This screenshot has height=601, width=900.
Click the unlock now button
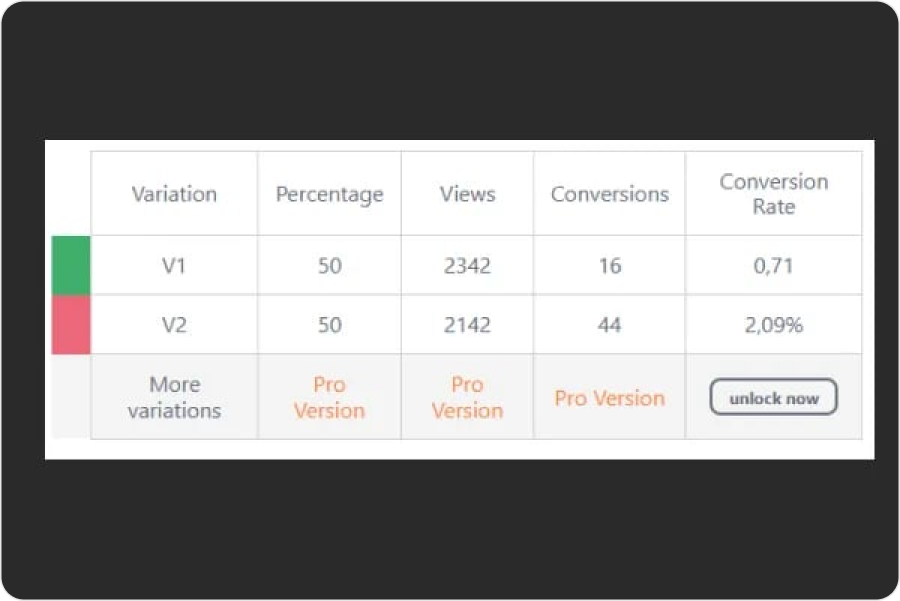pos(773,397)
